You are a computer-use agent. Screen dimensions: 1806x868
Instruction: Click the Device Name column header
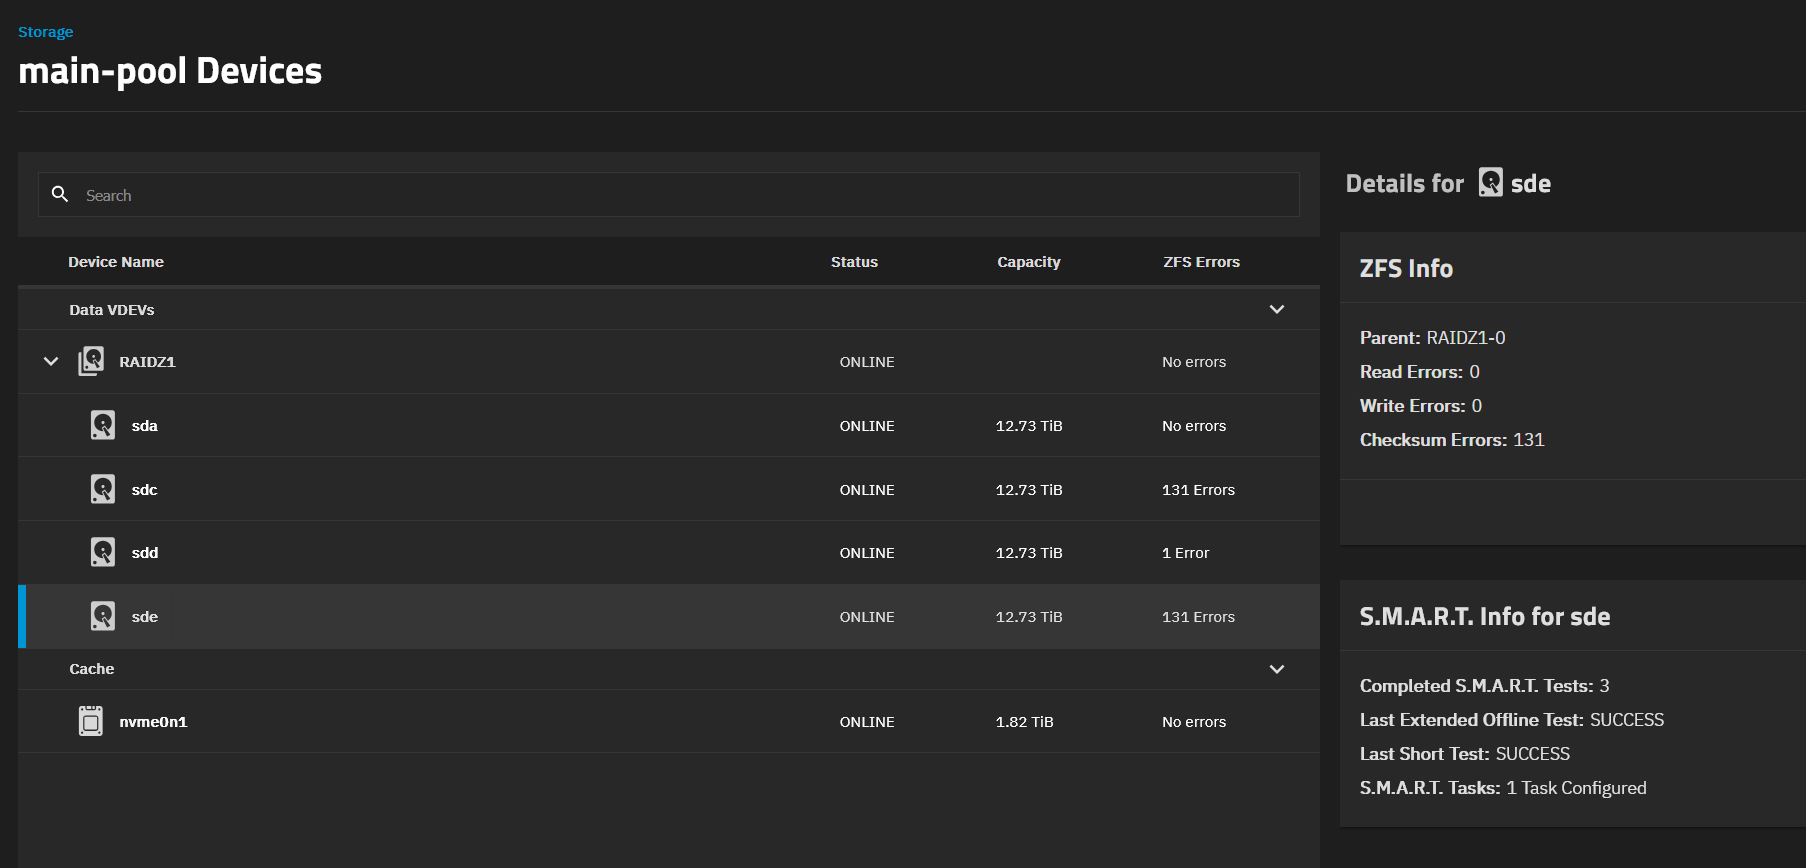116,262
